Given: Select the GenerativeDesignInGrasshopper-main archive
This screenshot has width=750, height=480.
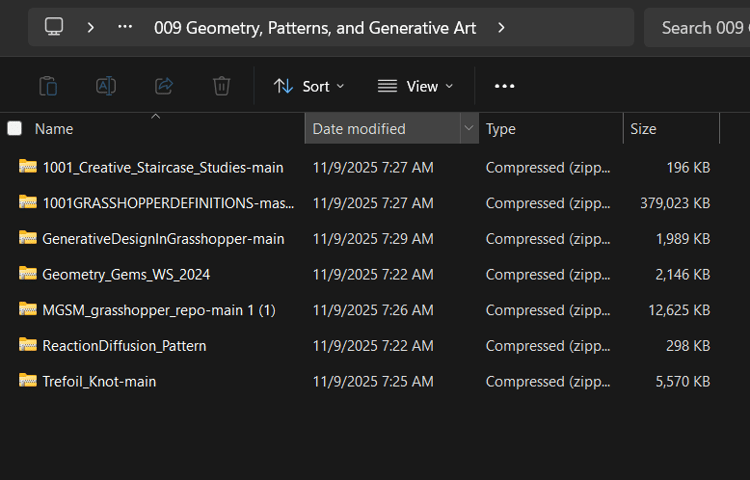Looking at the screenshot, I should pyautogui.click(x=163, y=239).
